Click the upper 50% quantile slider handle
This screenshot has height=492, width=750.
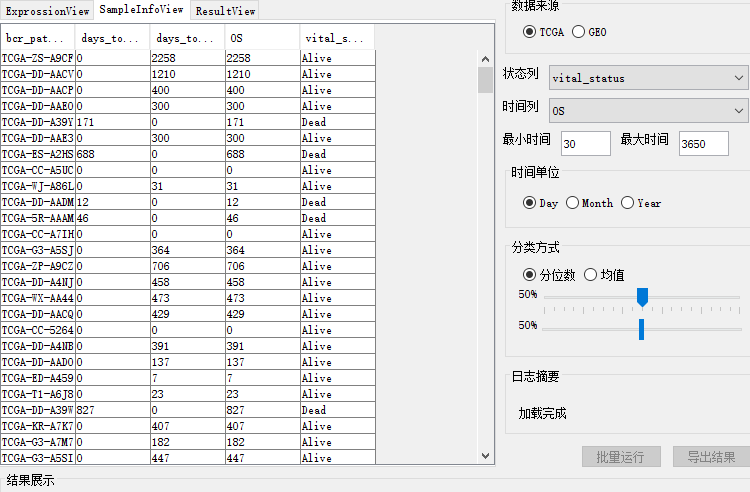tap(643, 297)
